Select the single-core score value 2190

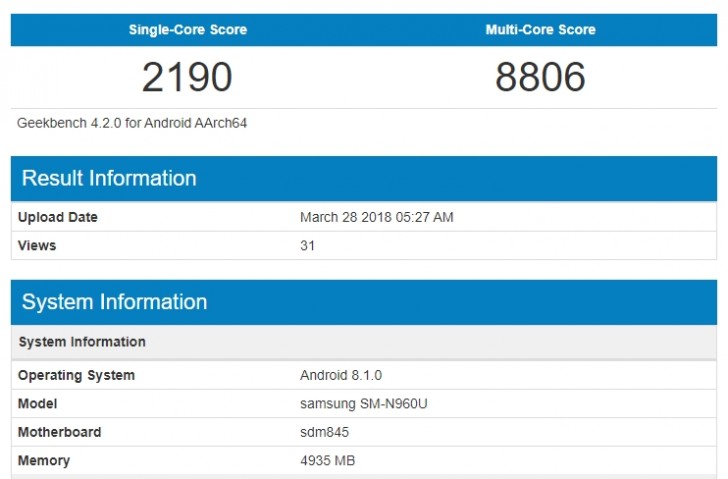pos(187,77)
